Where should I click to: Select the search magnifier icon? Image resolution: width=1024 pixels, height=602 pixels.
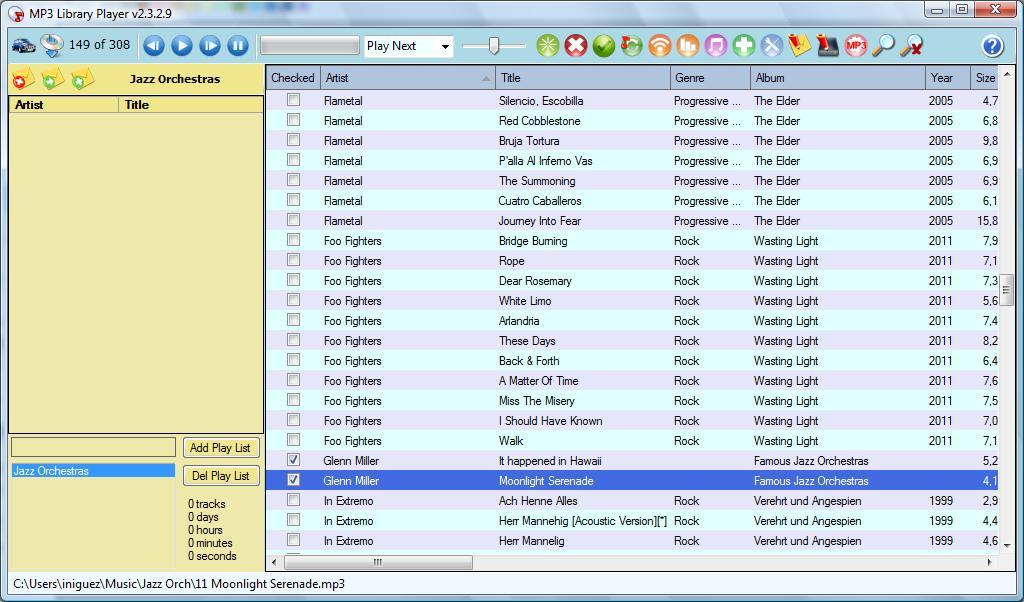click(883, 45)
